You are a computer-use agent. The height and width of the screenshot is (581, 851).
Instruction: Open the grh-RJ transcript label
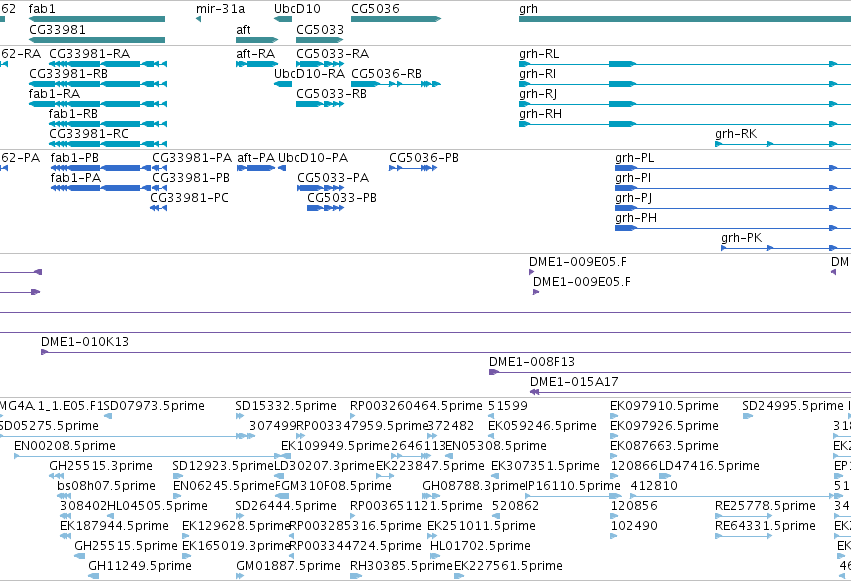click(538, 94)
